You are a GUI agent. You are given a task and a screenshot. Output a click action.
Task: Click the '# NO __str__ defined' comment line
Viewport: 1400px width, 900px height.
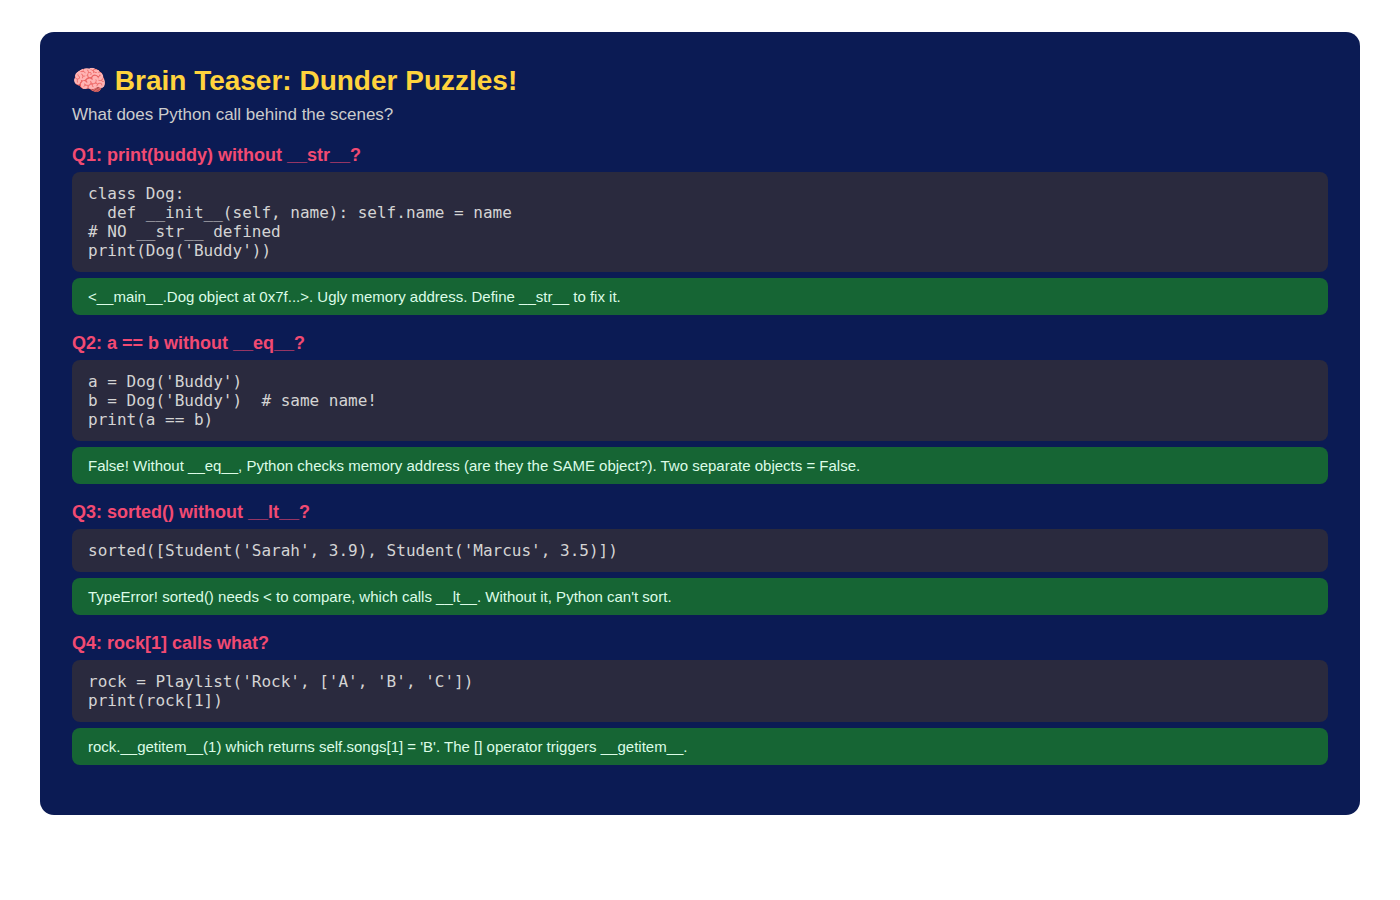184,232
